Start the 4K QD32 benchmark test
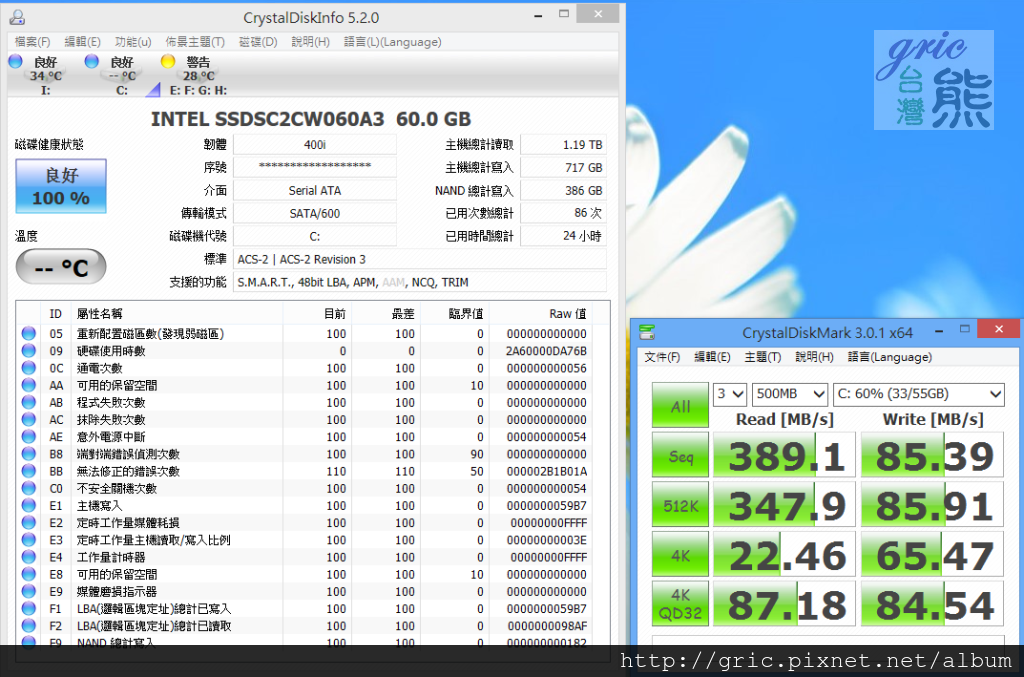This screenshot has height=677, width=1024. pos(680,605)
